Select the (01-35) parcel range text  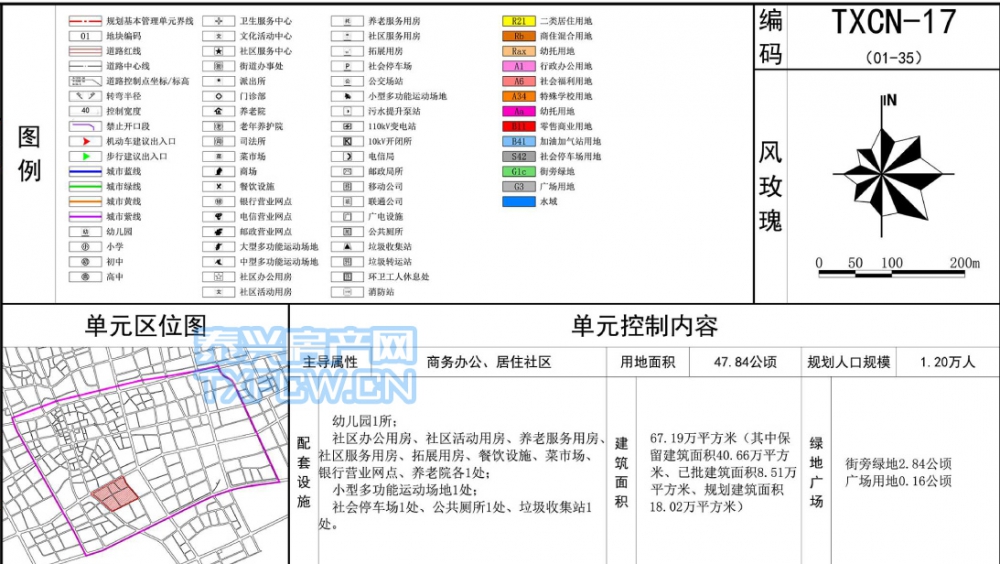coord(894,57)
